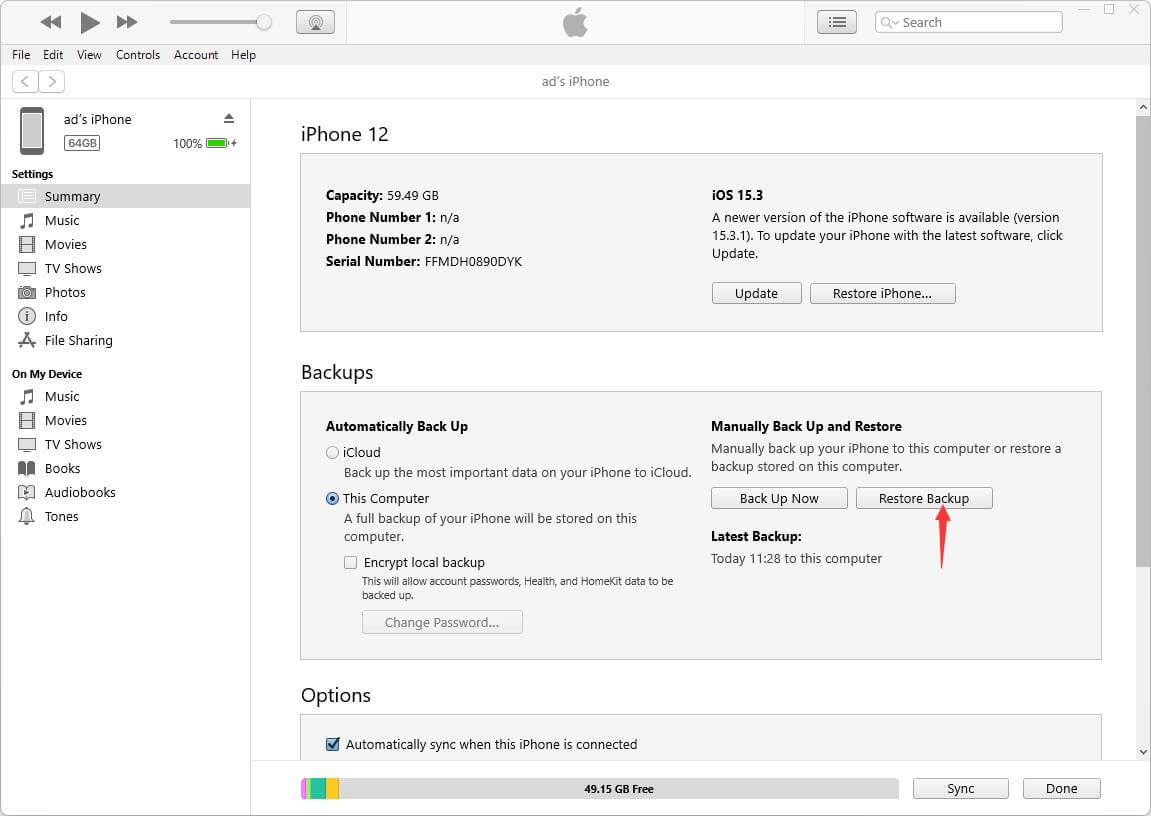Open the Help menu
Viewport: 1151px width, 816px height.
[243, 55]
